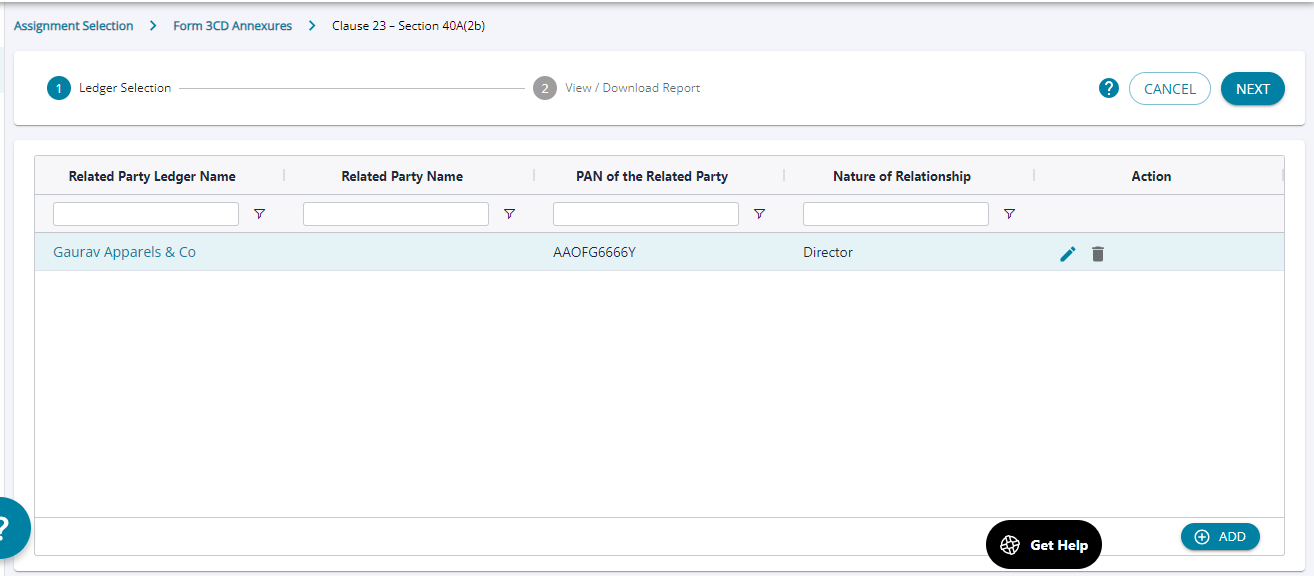Click the blue help question mark icon

tap(1108, 88)
